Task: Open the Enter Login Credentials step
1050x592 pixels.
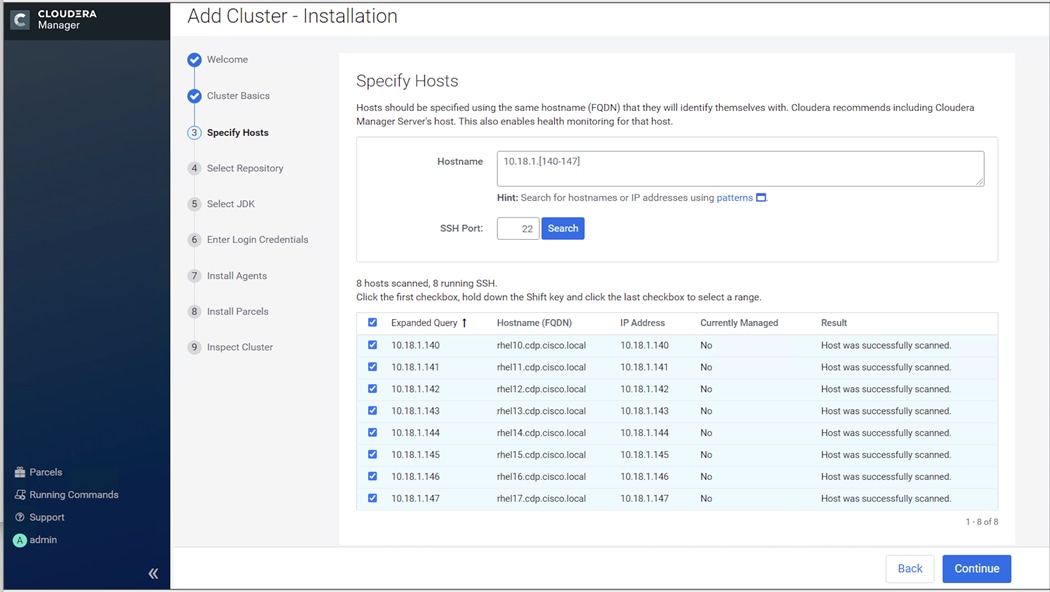Action: [258, 240]
